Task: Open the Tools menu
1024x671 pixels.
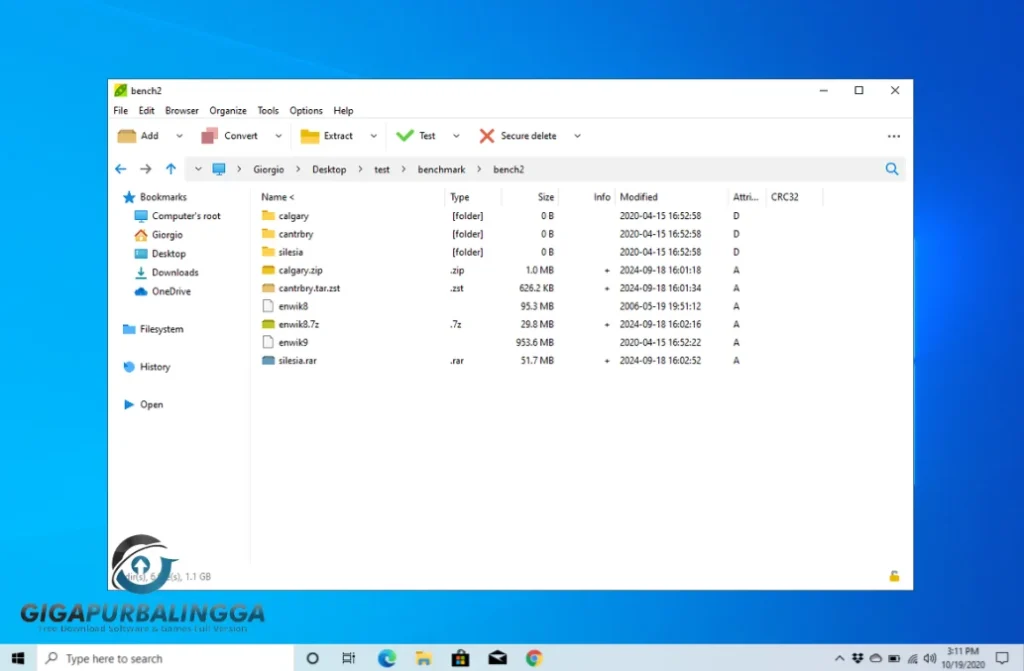Action: pyautogui.click(x=268, y=111)
